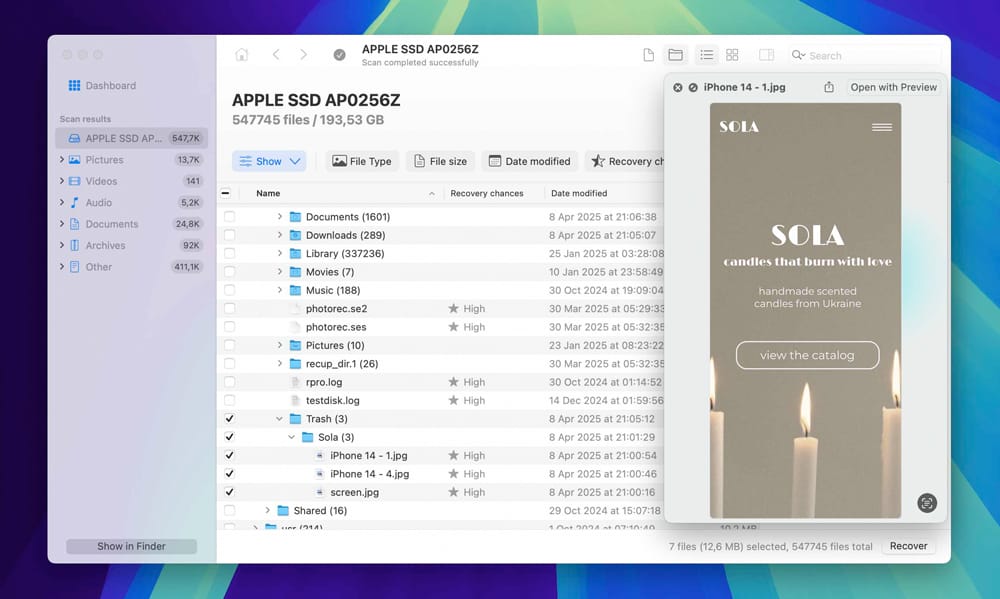Toggle the preview pane layout icon

(x=766, y=55)
